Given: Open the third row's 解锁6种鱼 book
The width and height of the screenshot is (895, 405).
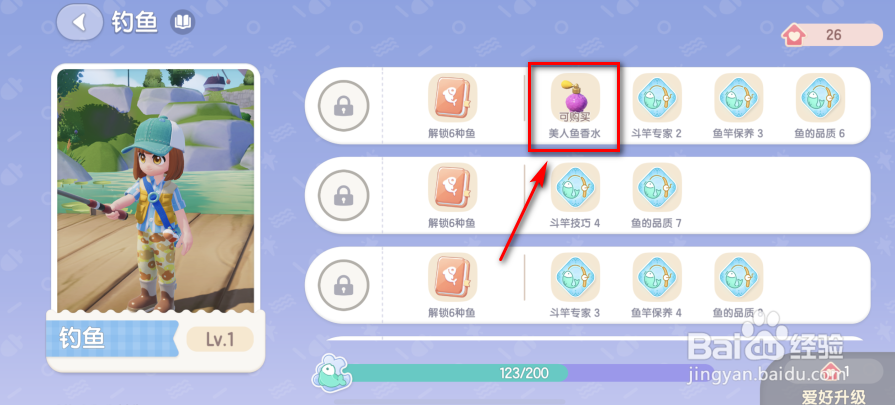Looking at the screenshot, I should (453, 277).
